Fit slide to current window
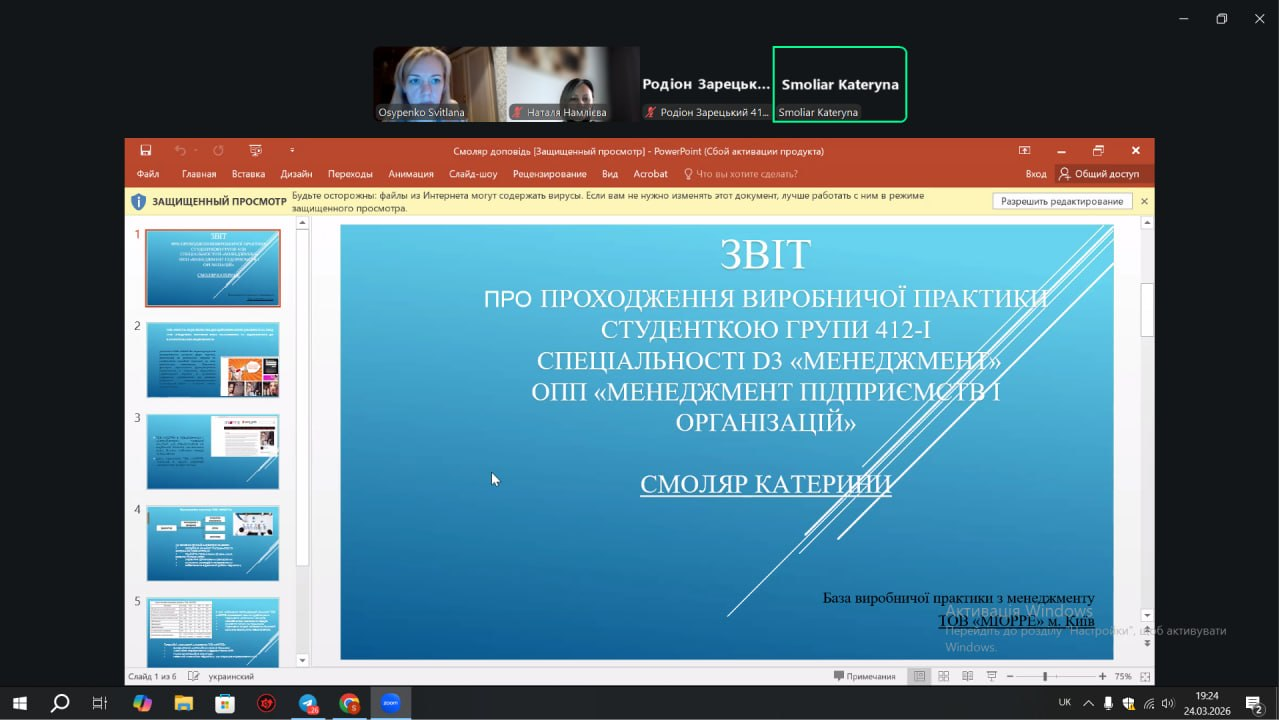1279x720 pixels. pyautogui.click(x=1144, y=677)
